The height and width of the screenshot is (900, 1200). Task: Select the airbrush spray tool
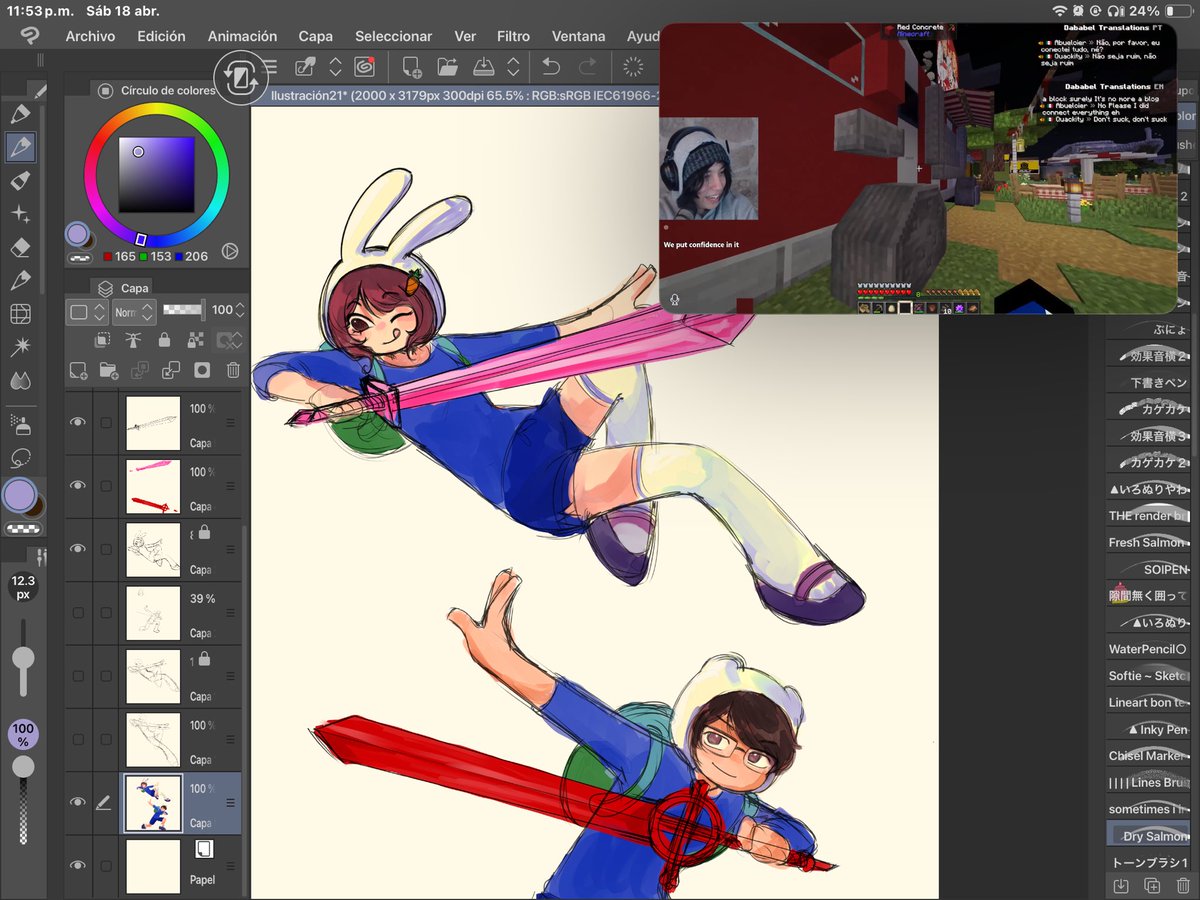(20, 424)
